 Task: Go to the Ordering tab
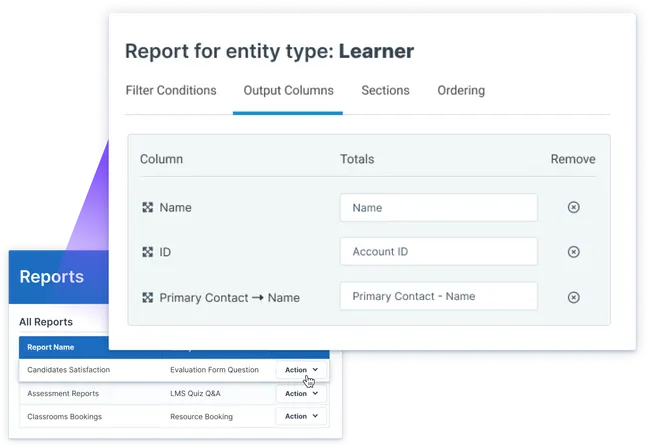461,90
